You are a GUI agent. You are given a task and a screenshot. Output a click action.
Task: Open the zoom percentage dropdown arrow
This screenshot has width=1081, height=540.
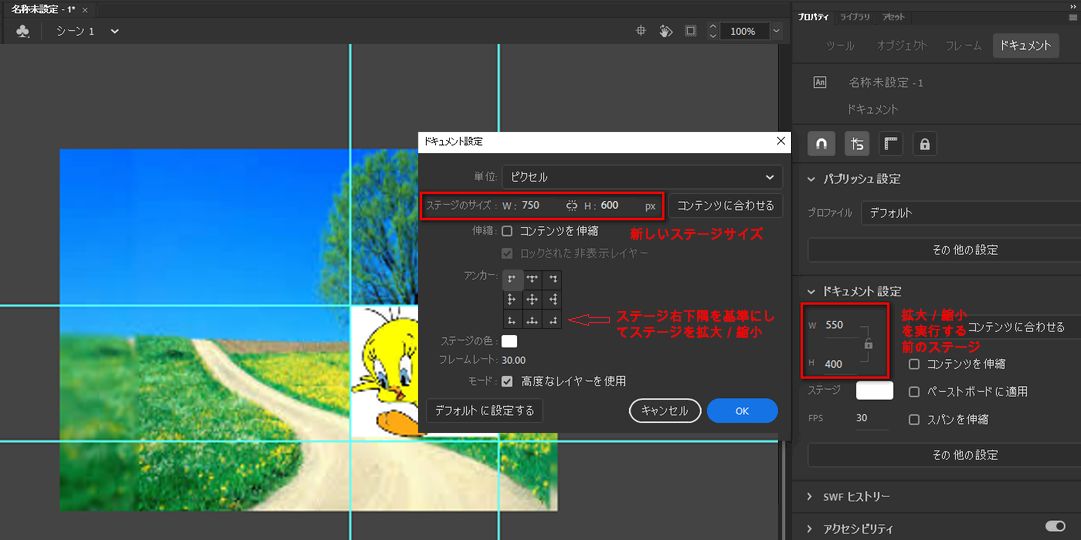[777, 31]
